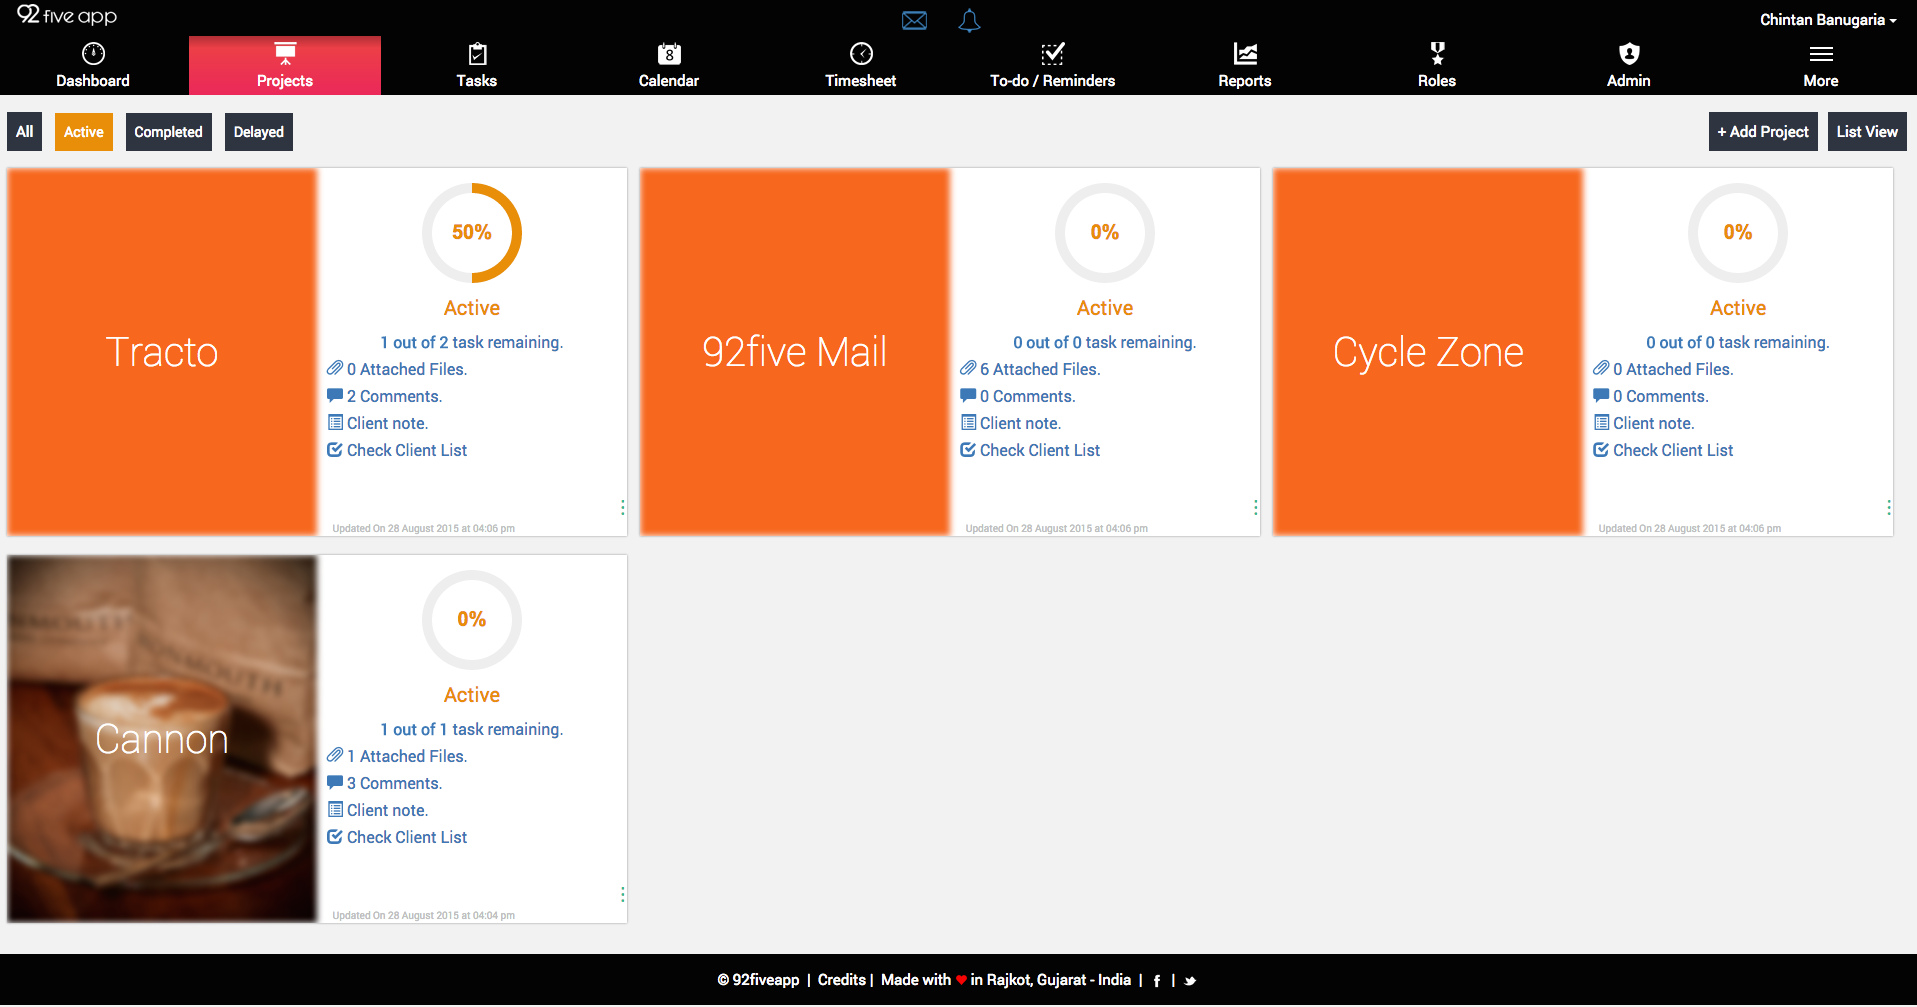1917x1007 pixels.
Task: Click the comment bubble icon in Tracto card
Action: (335, 396)
